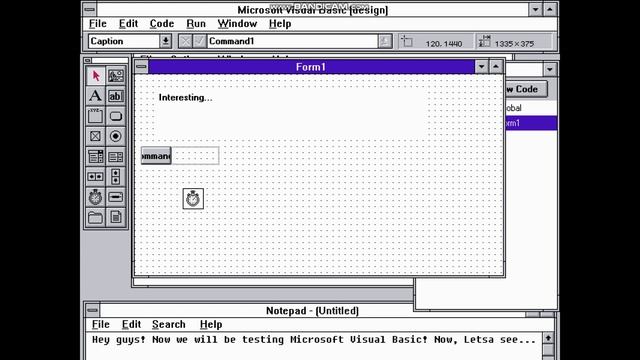Open the Edit menu in Visual Basic
This screenshot has width=640, height=360.
128,24
